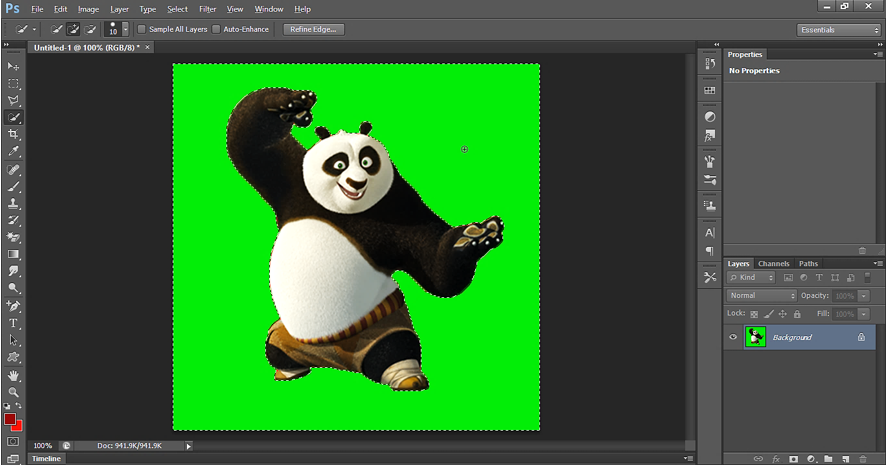This screenshot has width=887, height=466.
Task: Click Create new layer icon
Action: pos(846,459)
